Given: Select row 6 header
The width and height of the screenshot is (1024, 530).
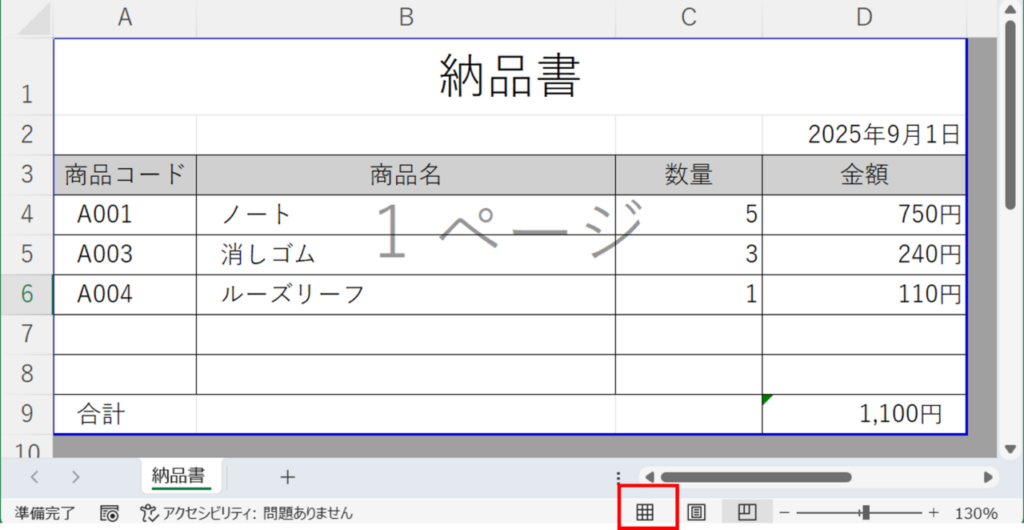Looking at the screenshot, I should [x=26, y=294].
